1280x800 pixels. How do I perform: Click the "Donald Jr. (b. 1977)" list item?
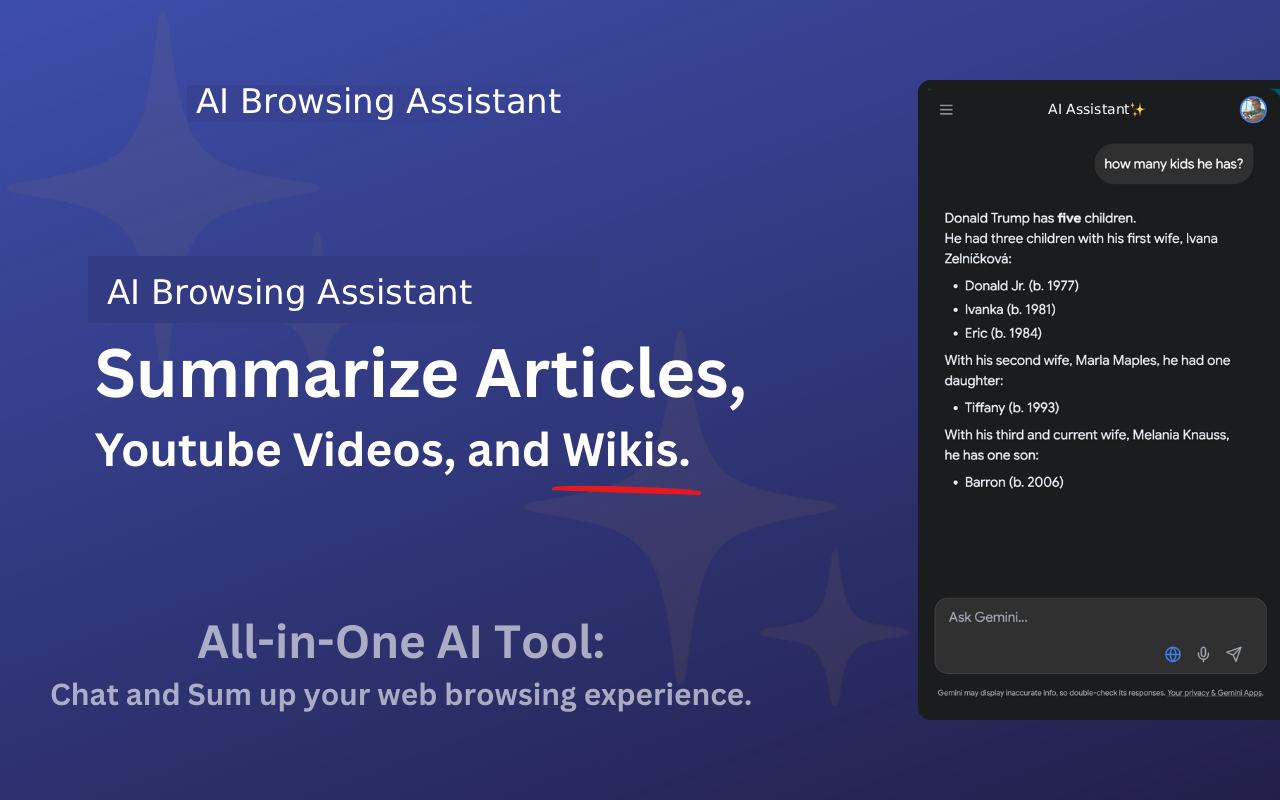(1021, 286)
